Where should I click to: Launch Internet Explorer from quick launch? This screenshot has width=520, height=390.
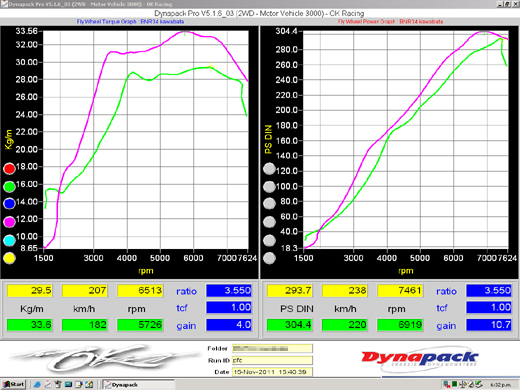pos(37,385)
